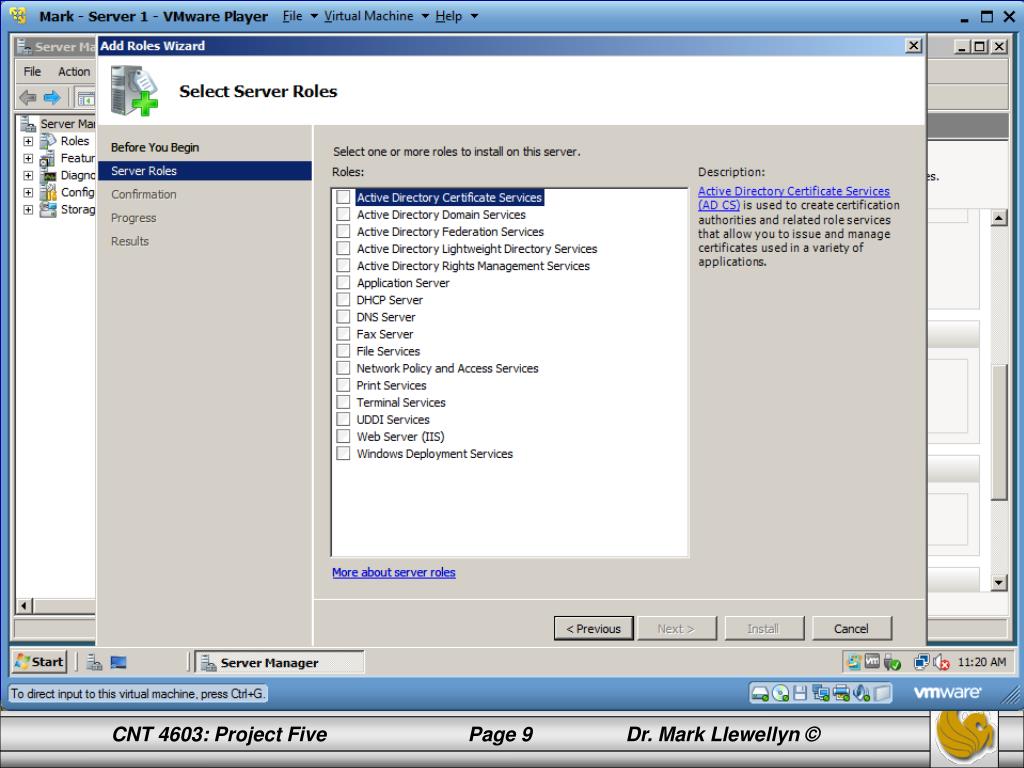Expand the Roles tree node
The height and width of the screenshot is (768, 1024).
point(28,141)
